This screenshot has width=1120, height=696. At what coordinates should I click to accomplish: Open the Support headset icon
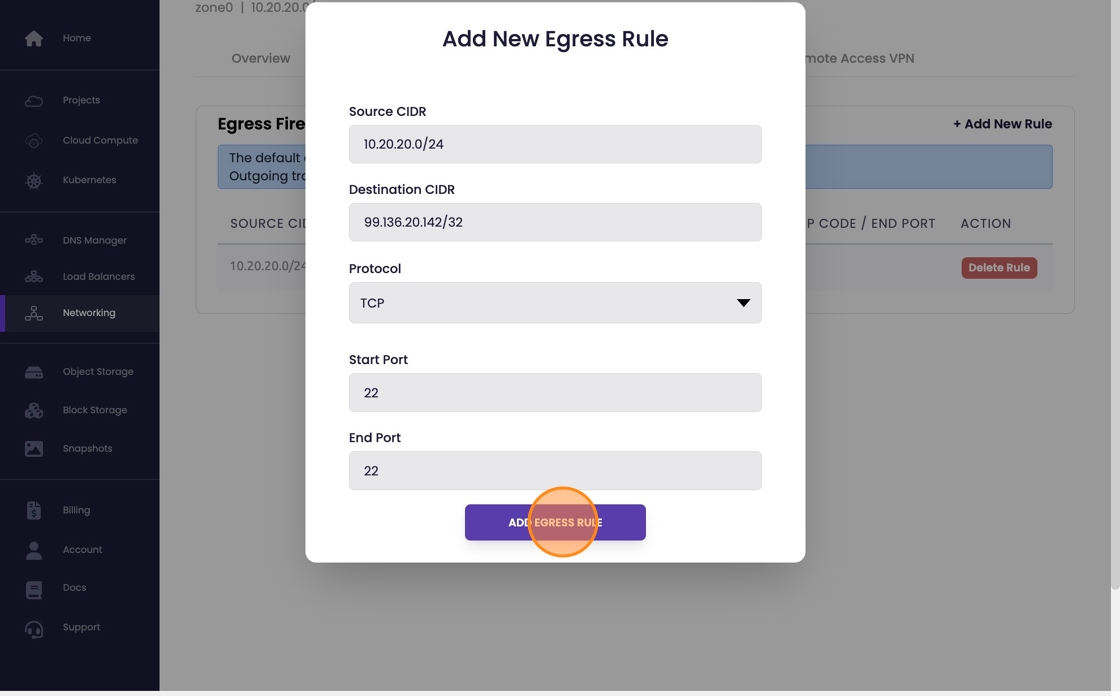click(x=34, y=628)
